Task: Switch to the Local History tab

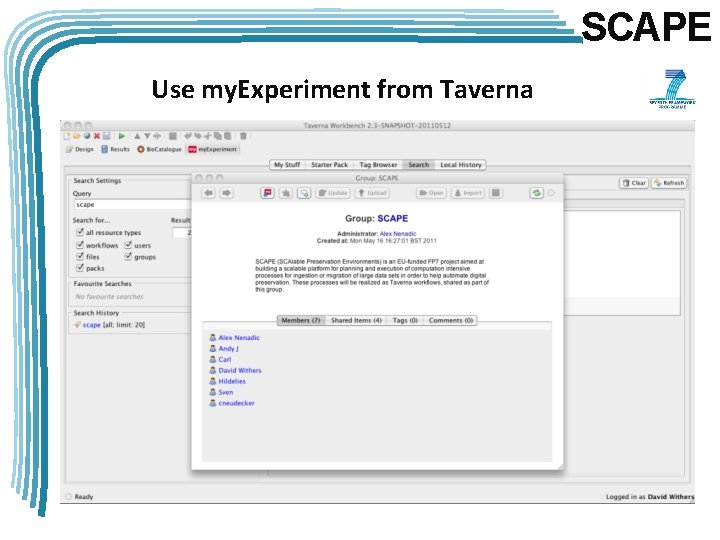Action: 461,164
